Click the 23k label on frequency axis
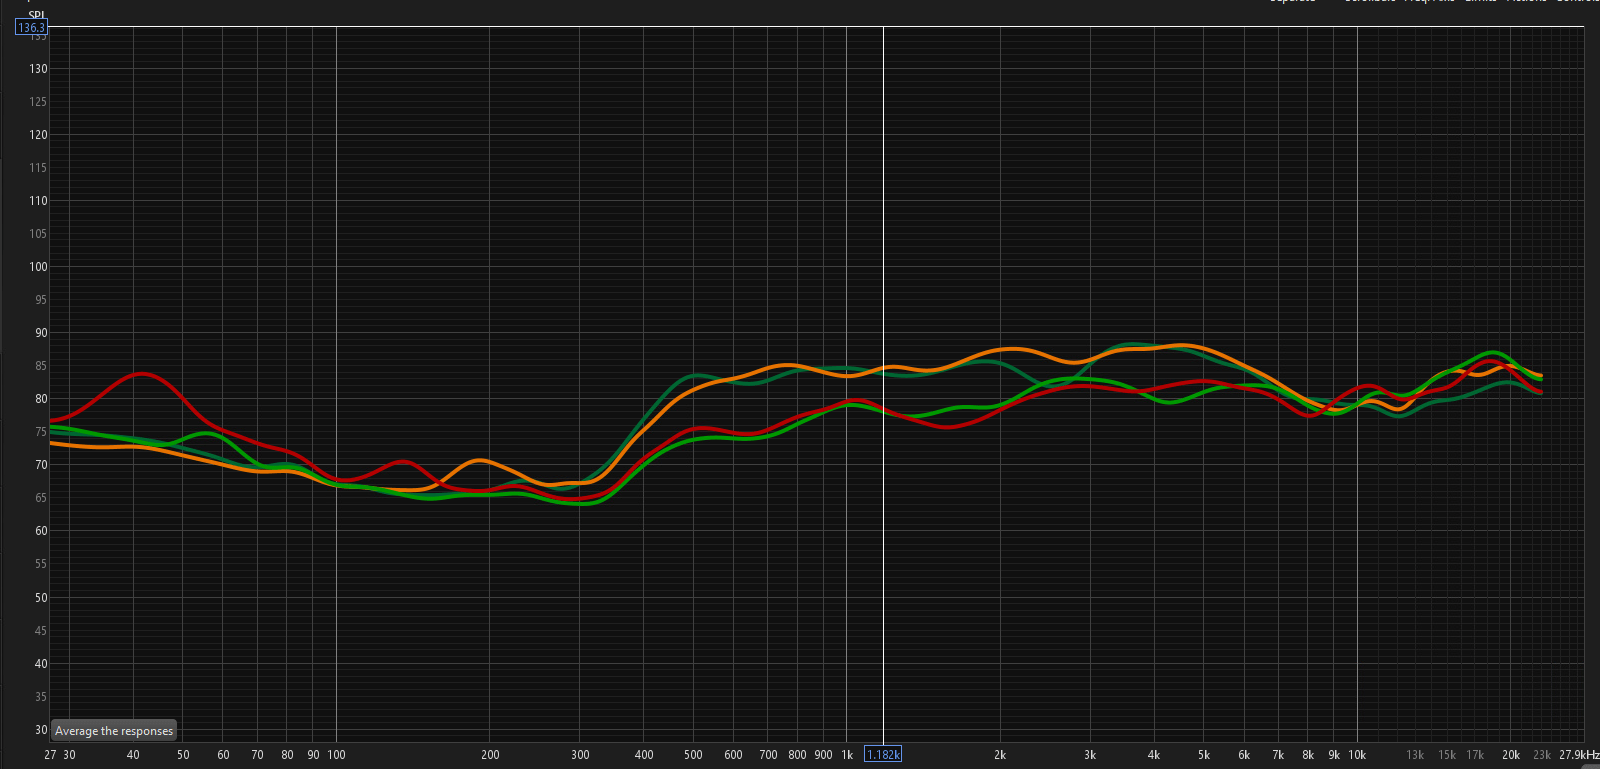This screenshot has height=769, width=1600. (1542, 755)
